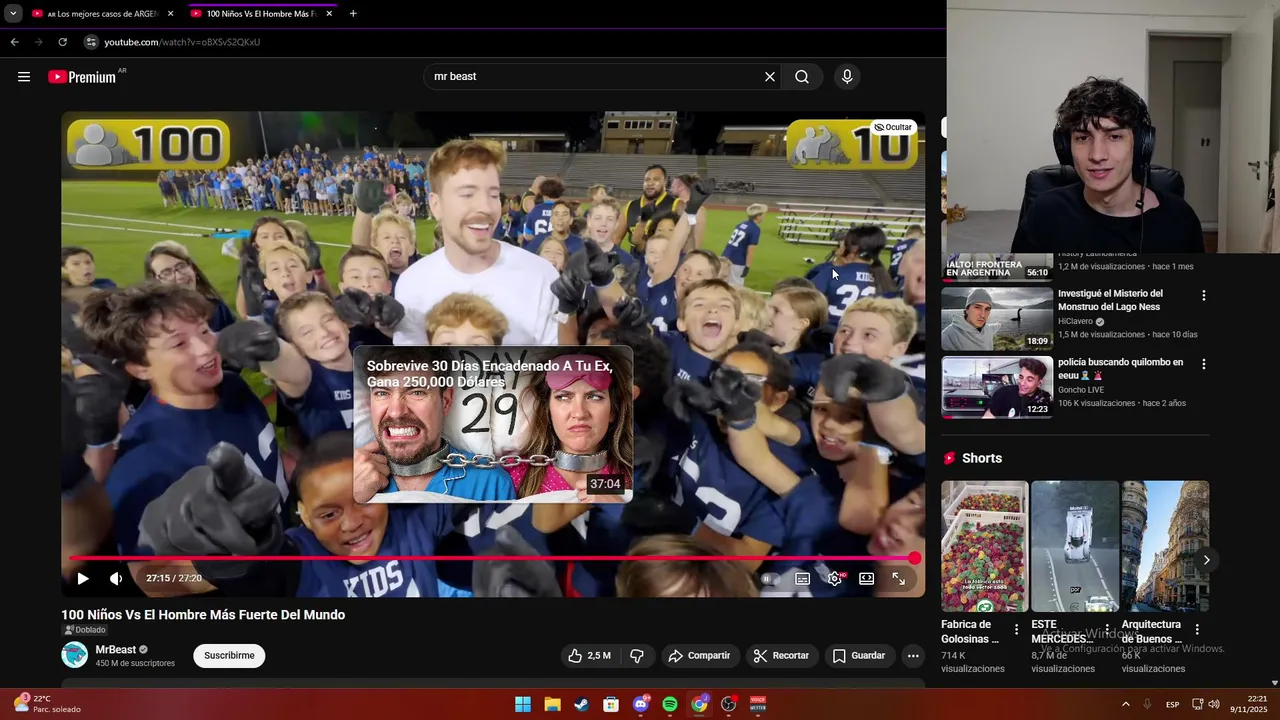Screen dimensions: 1280x720
Task: Close the '100 Niños' browser tab
Action: point(329,14)
